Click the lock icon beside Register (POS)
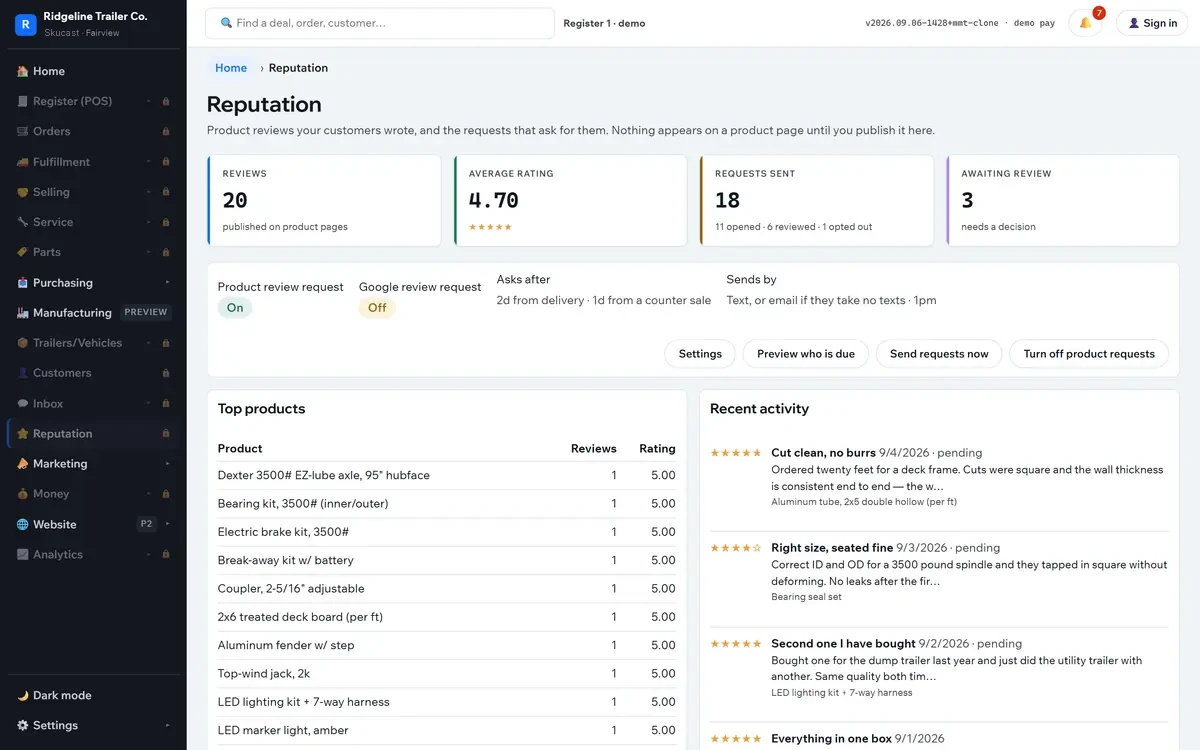Screen dimensions: 1200x750 click(166, 101)
